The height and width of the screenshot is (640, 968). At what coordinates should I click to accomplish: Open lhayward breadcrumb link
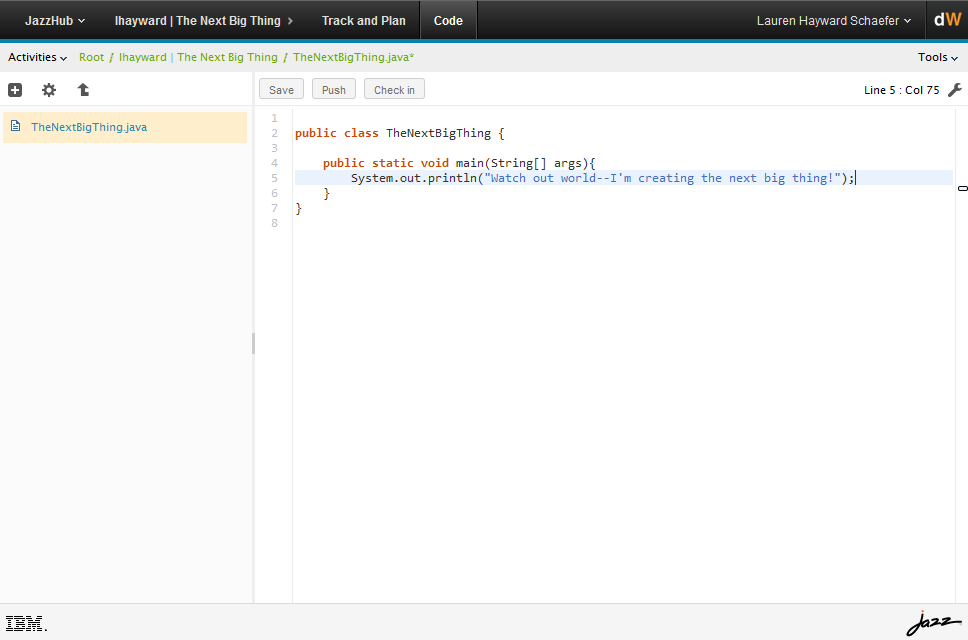click(x=143, y=57)
